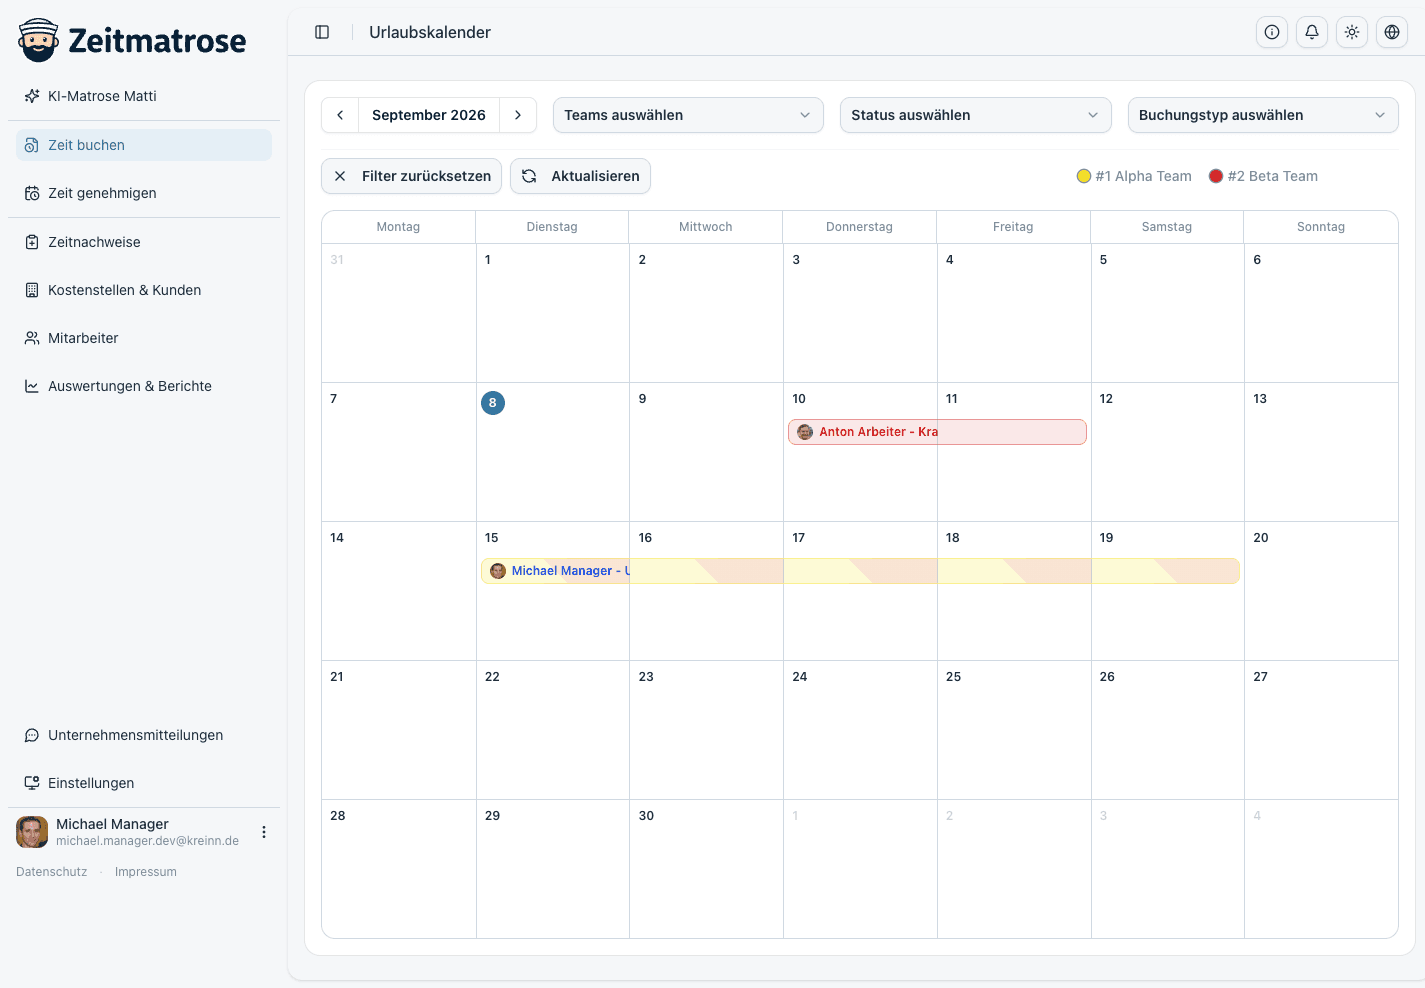
Task: Click the Auswertungen & Berichte chart icon
Action: (x=32, y=386)
